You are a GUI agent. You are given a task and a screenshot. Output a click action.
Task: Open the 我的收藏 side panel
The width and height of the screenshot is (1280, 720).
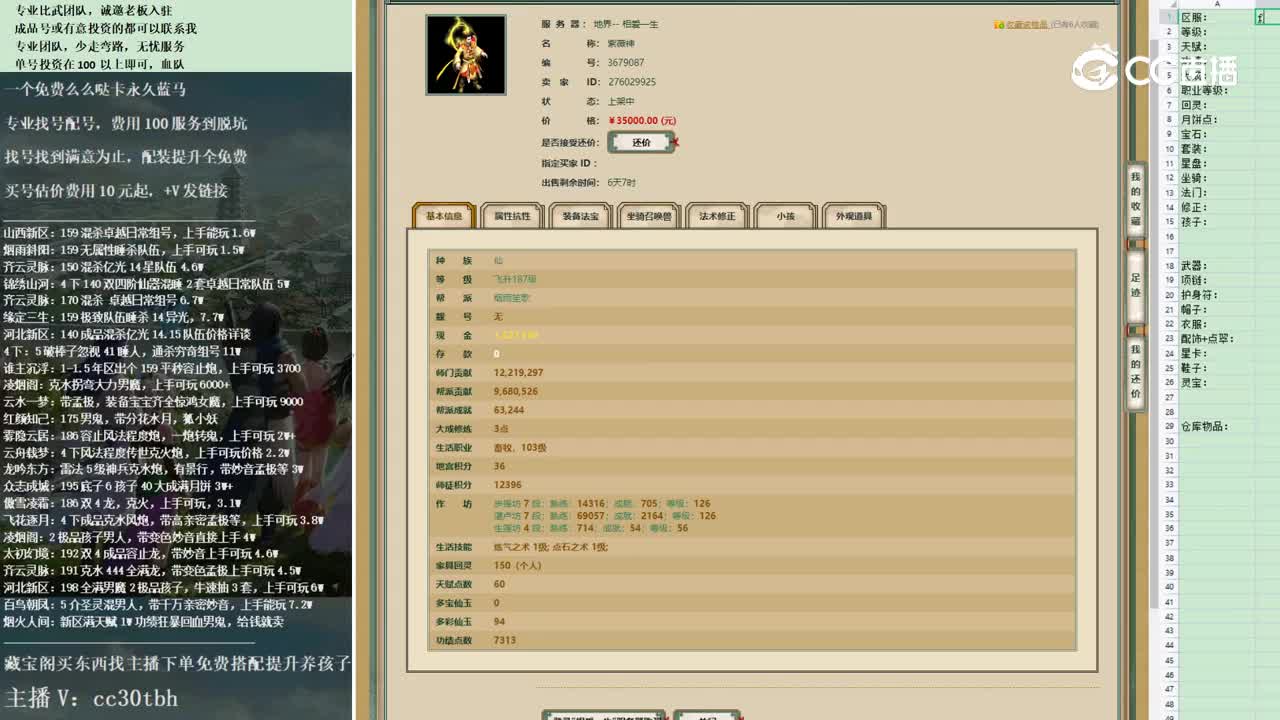tap(1135, 198)
